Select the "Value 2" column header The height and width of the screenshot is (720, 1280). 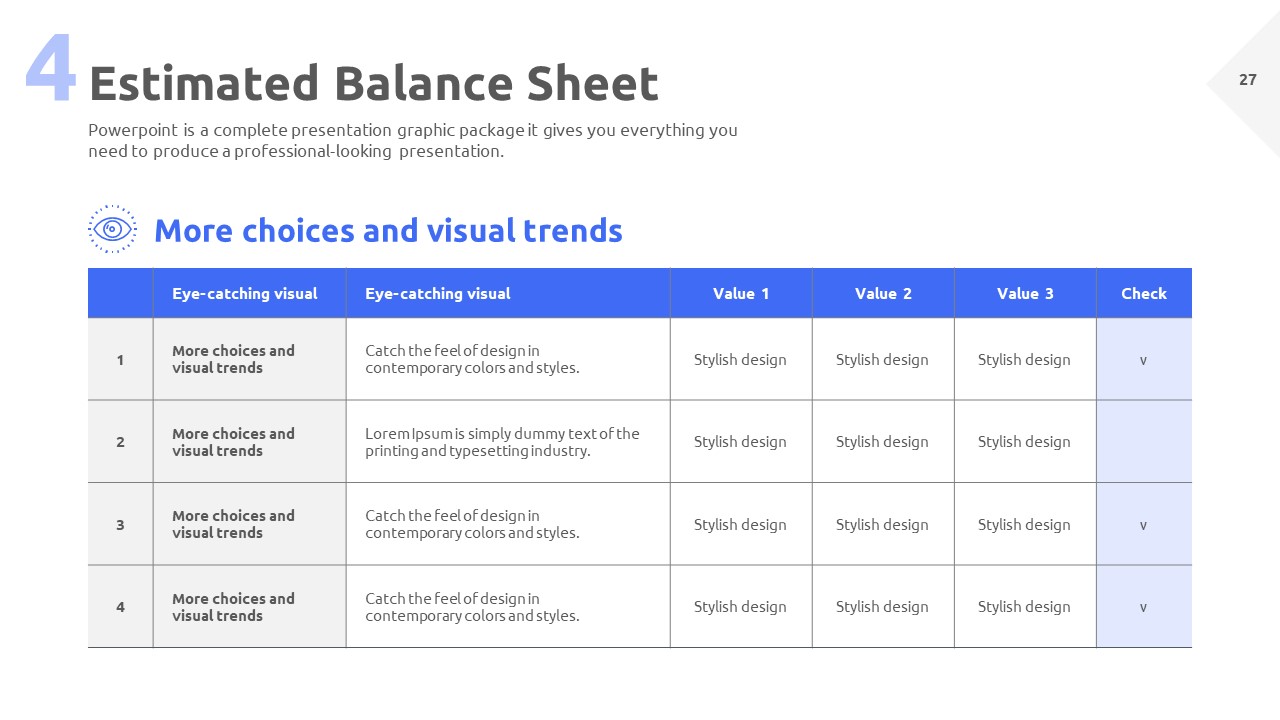click(x=883, y=293)
